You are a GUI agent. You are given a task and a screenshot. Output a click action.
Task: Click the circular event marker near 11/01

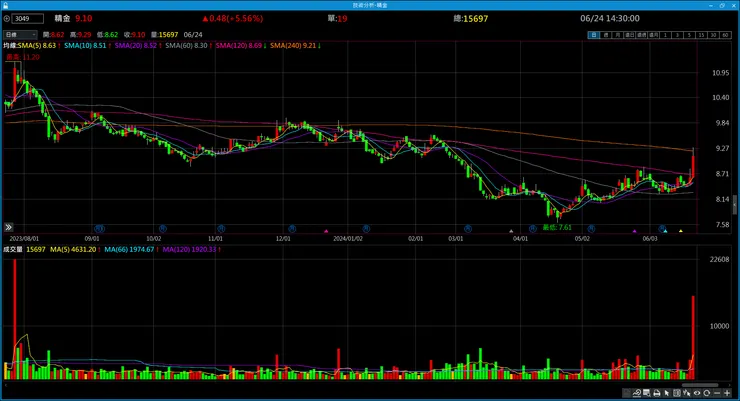click(221, 229)
